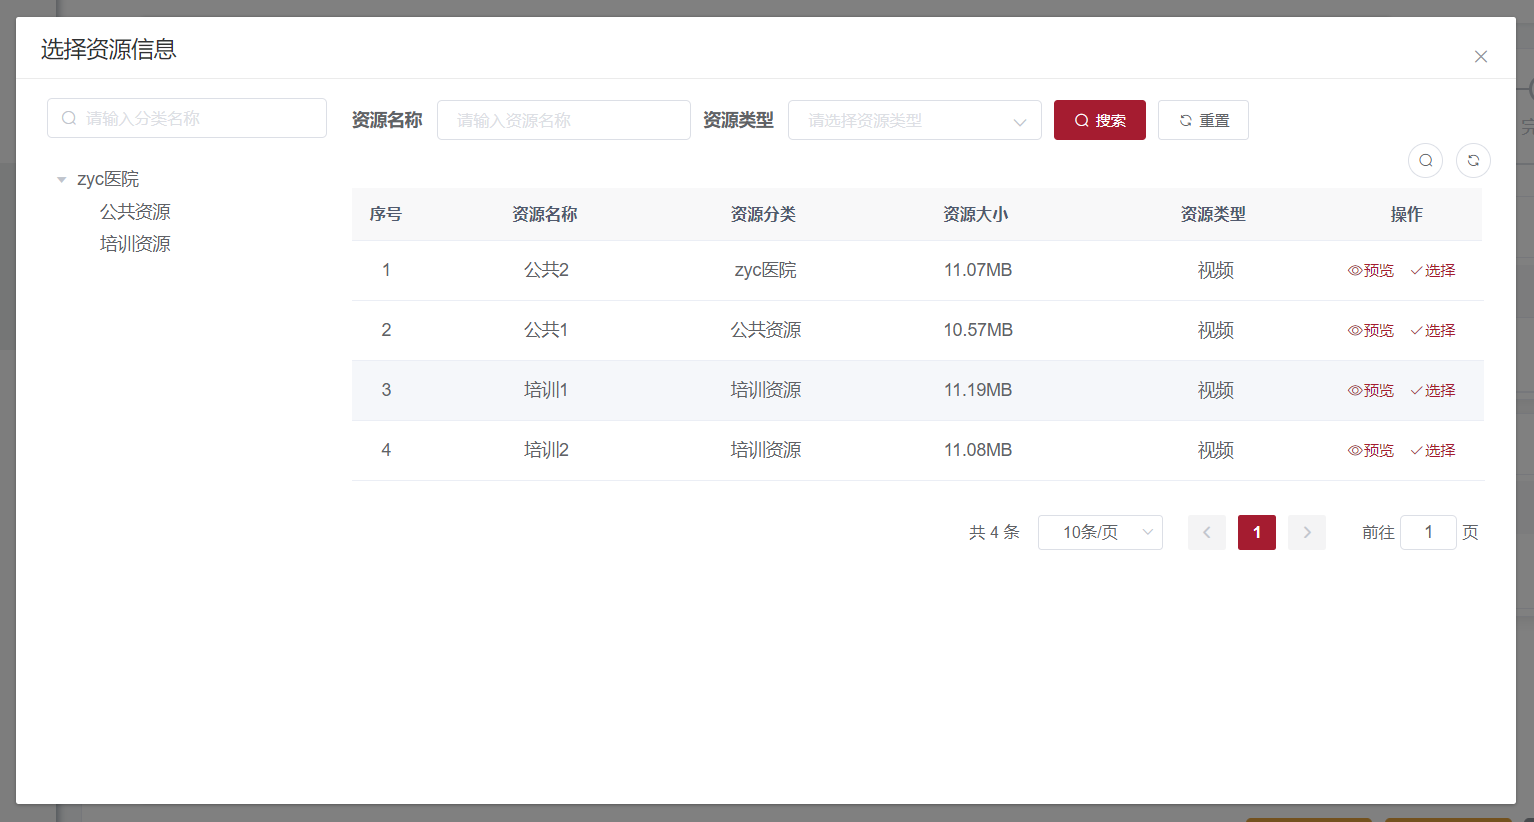
Task: Click the red 搜索 button
Action: [1100, 120]
